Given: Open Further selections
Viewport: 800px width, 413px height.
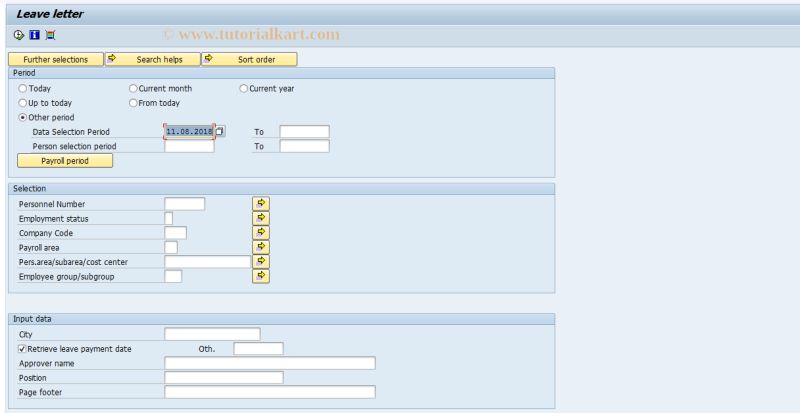Looking at the screenshot, I should point(56,59).
